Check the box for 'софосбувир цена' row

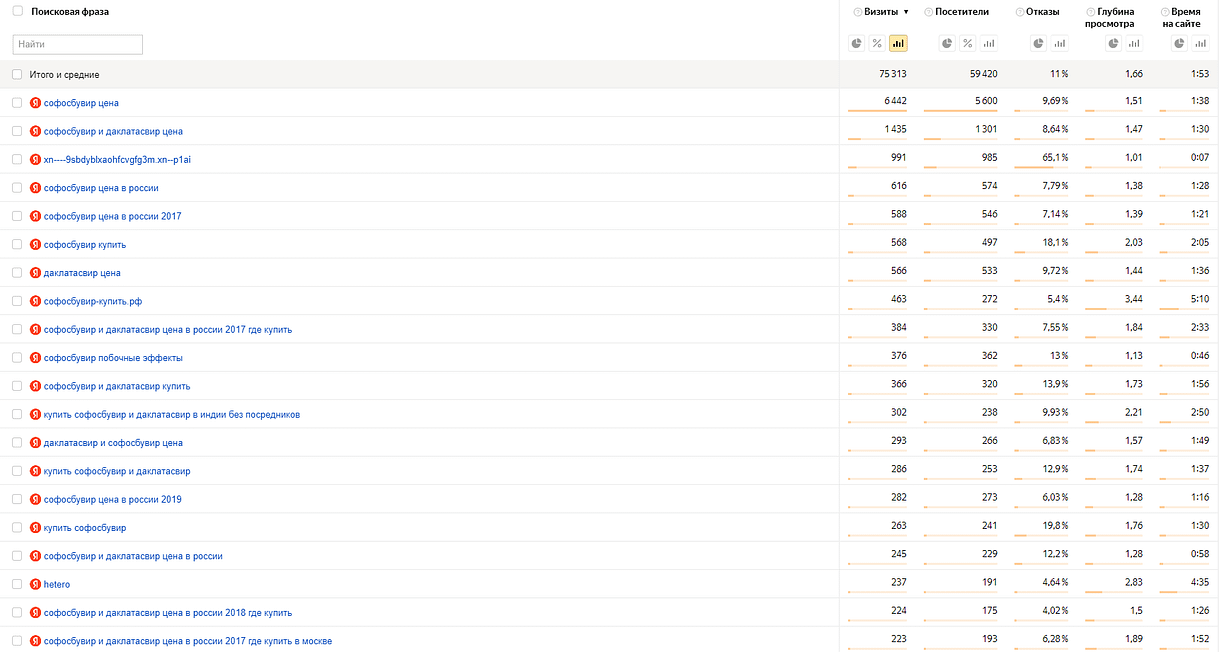tap(17, 103)
